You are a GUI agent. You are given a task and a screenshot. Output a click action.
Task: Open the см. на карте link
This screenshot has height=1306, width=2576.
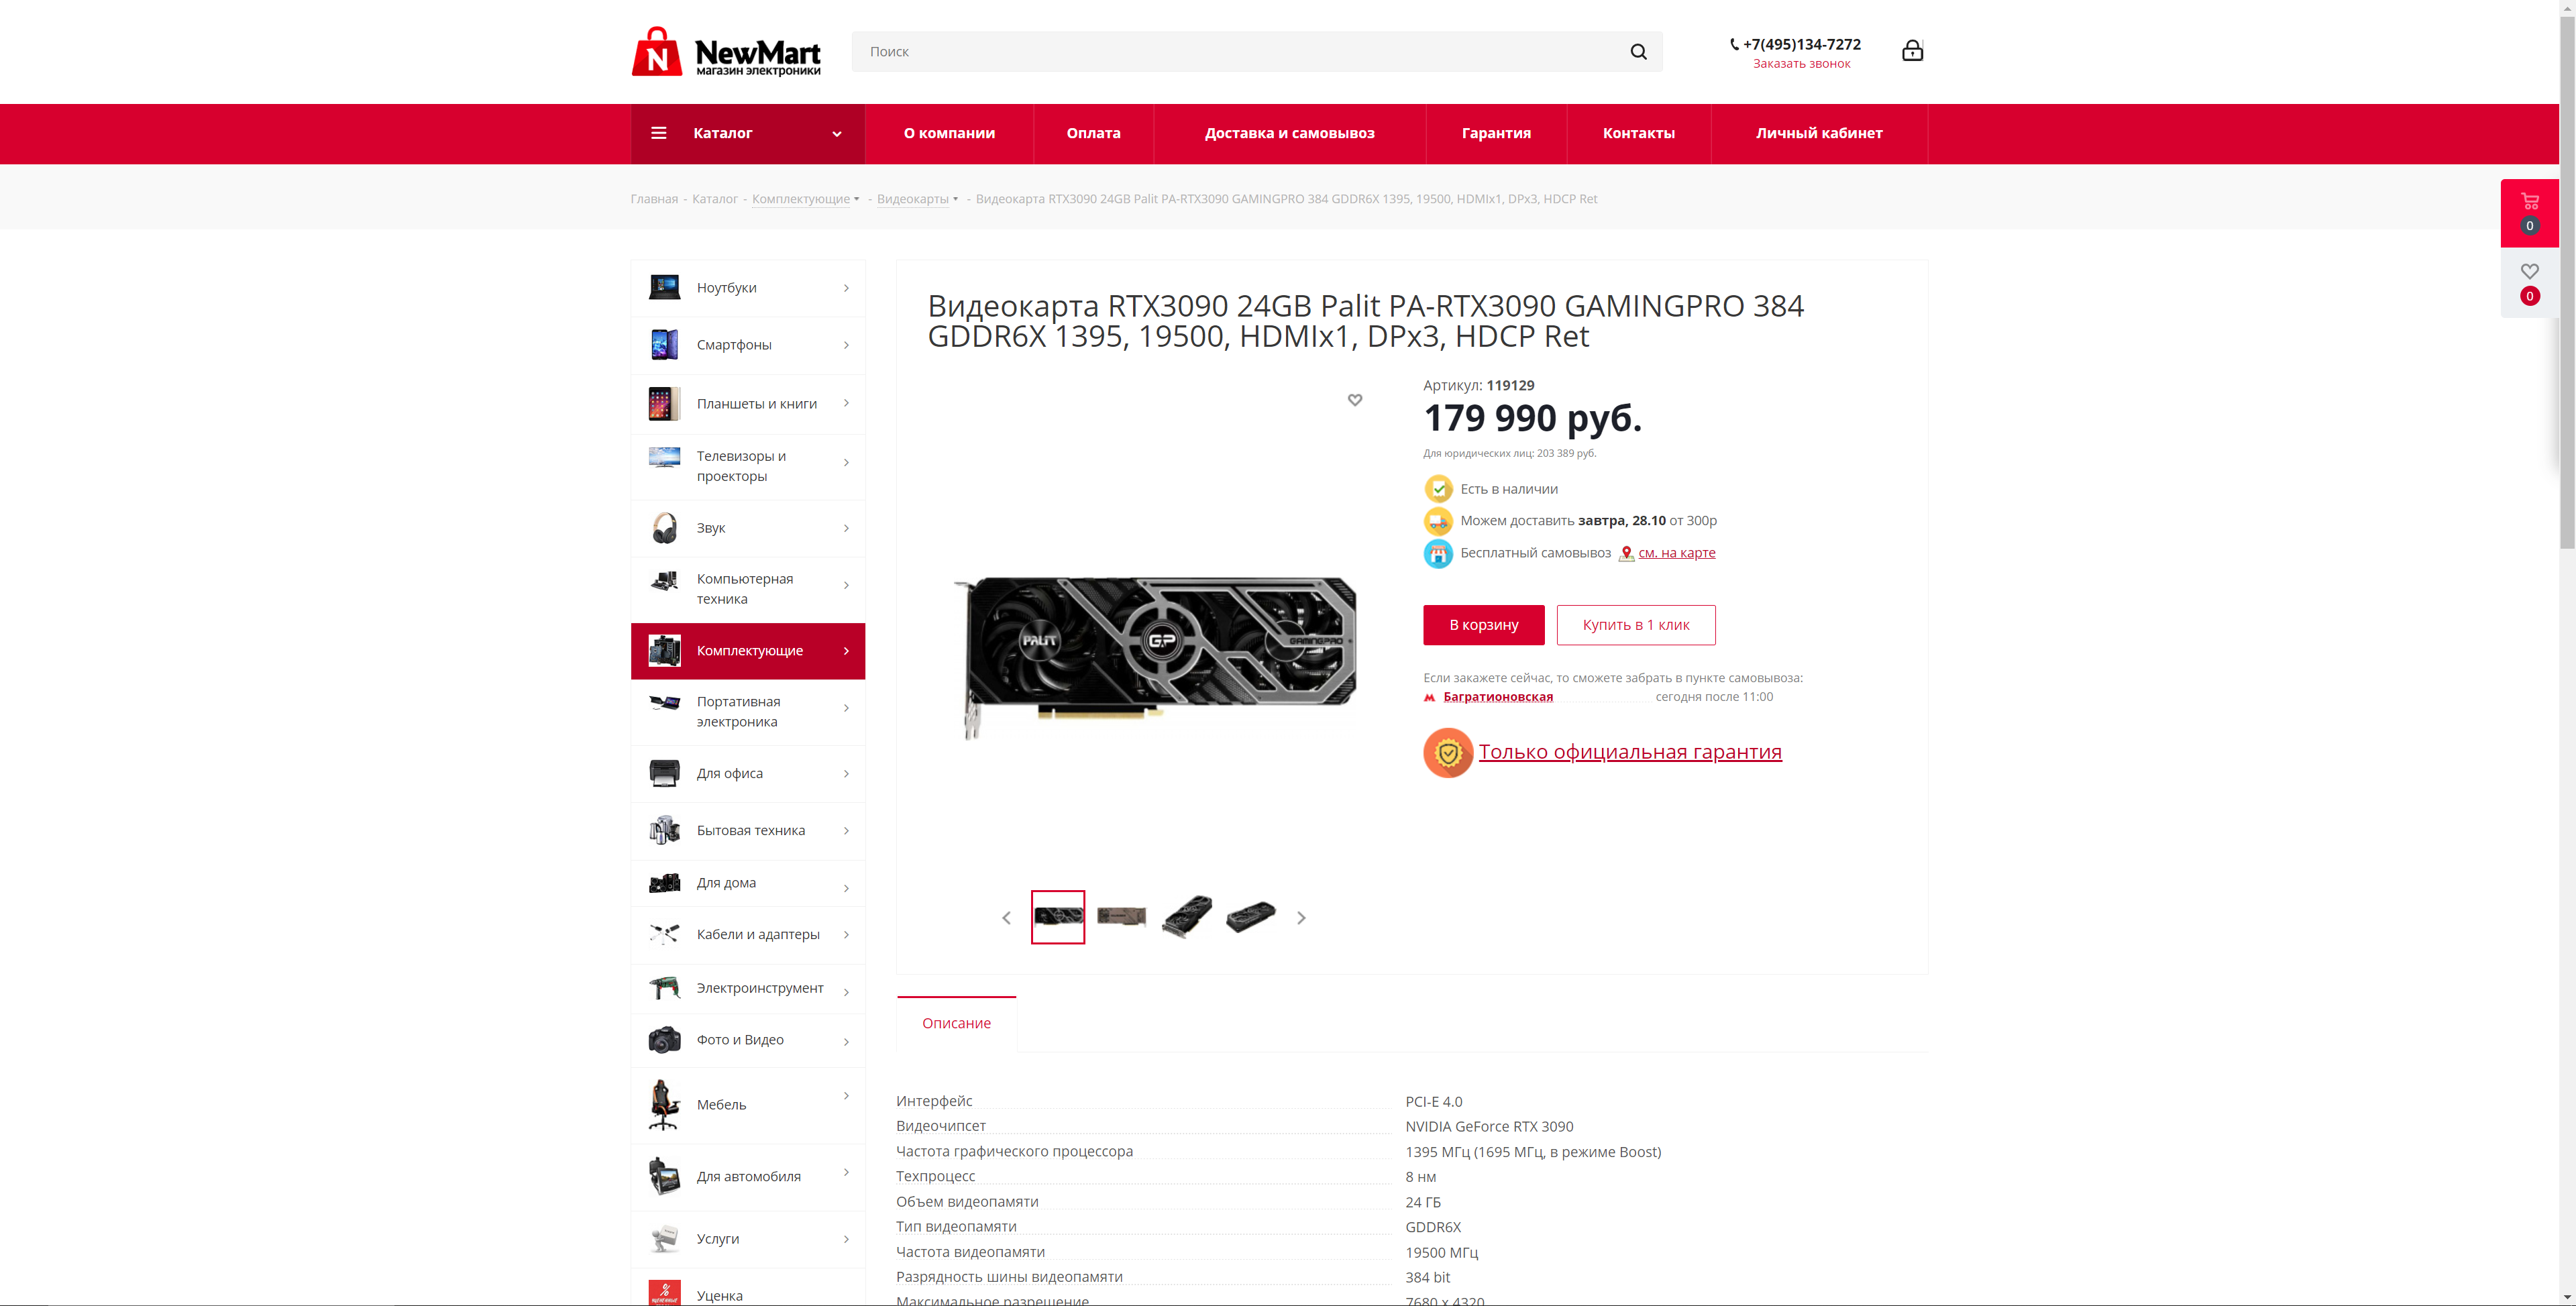click(x=1676, y=553)
